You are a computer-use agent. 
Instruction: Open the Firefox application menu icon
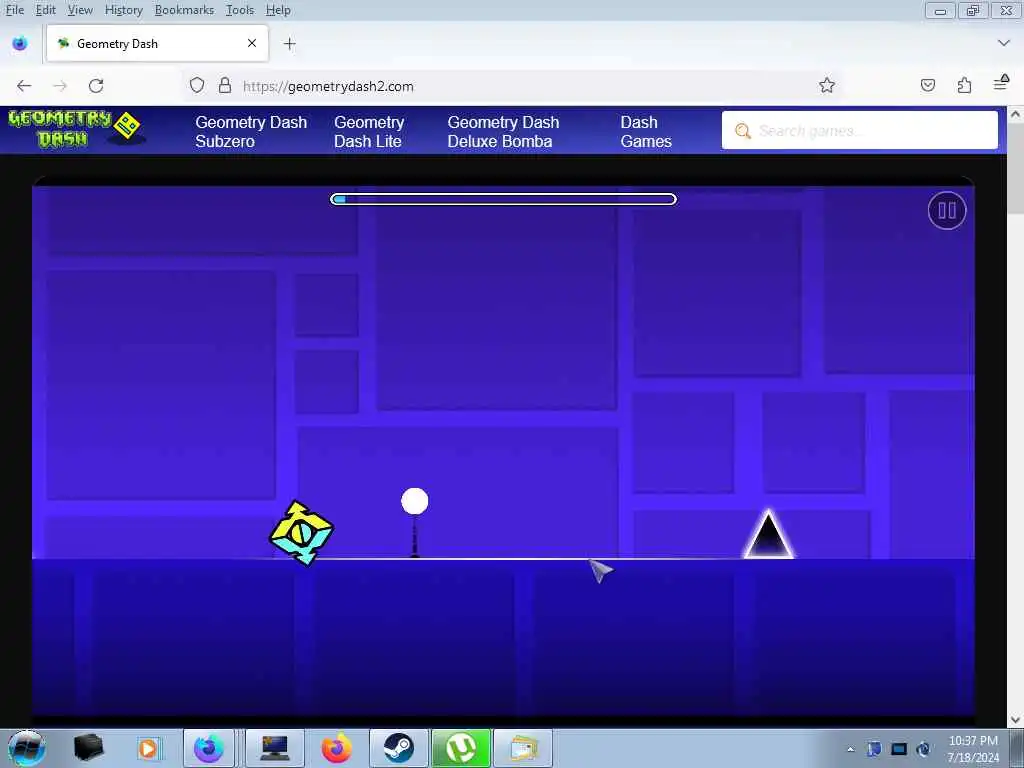(x=1000, y=83)
